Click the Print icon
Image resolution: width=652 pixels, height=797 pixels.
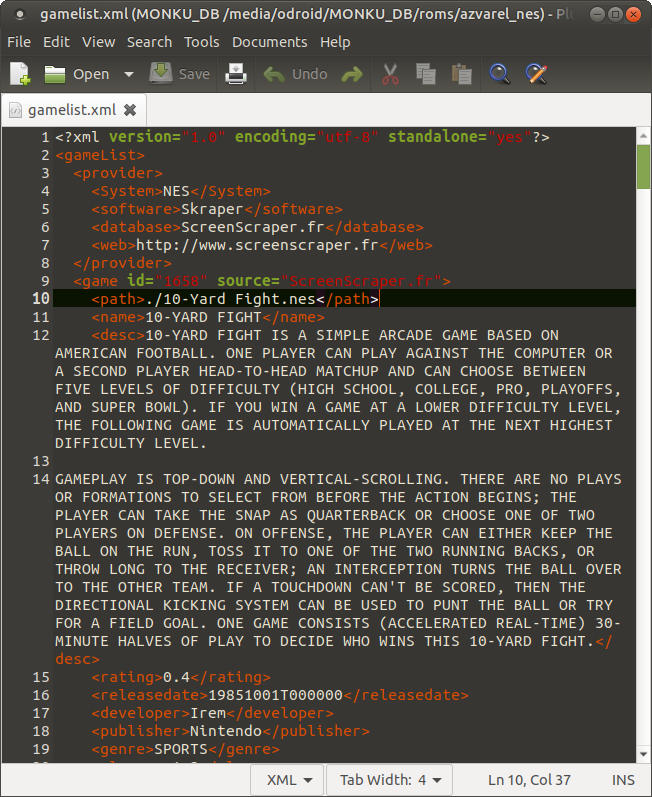click(235, 74)
